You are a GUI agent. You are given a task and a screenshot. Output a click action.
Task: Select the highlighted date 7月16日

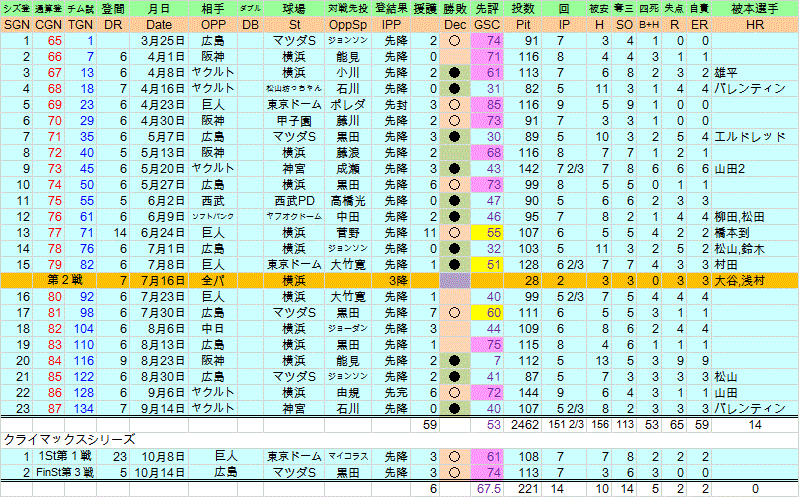pyautogui.click(x=163, y=281)
